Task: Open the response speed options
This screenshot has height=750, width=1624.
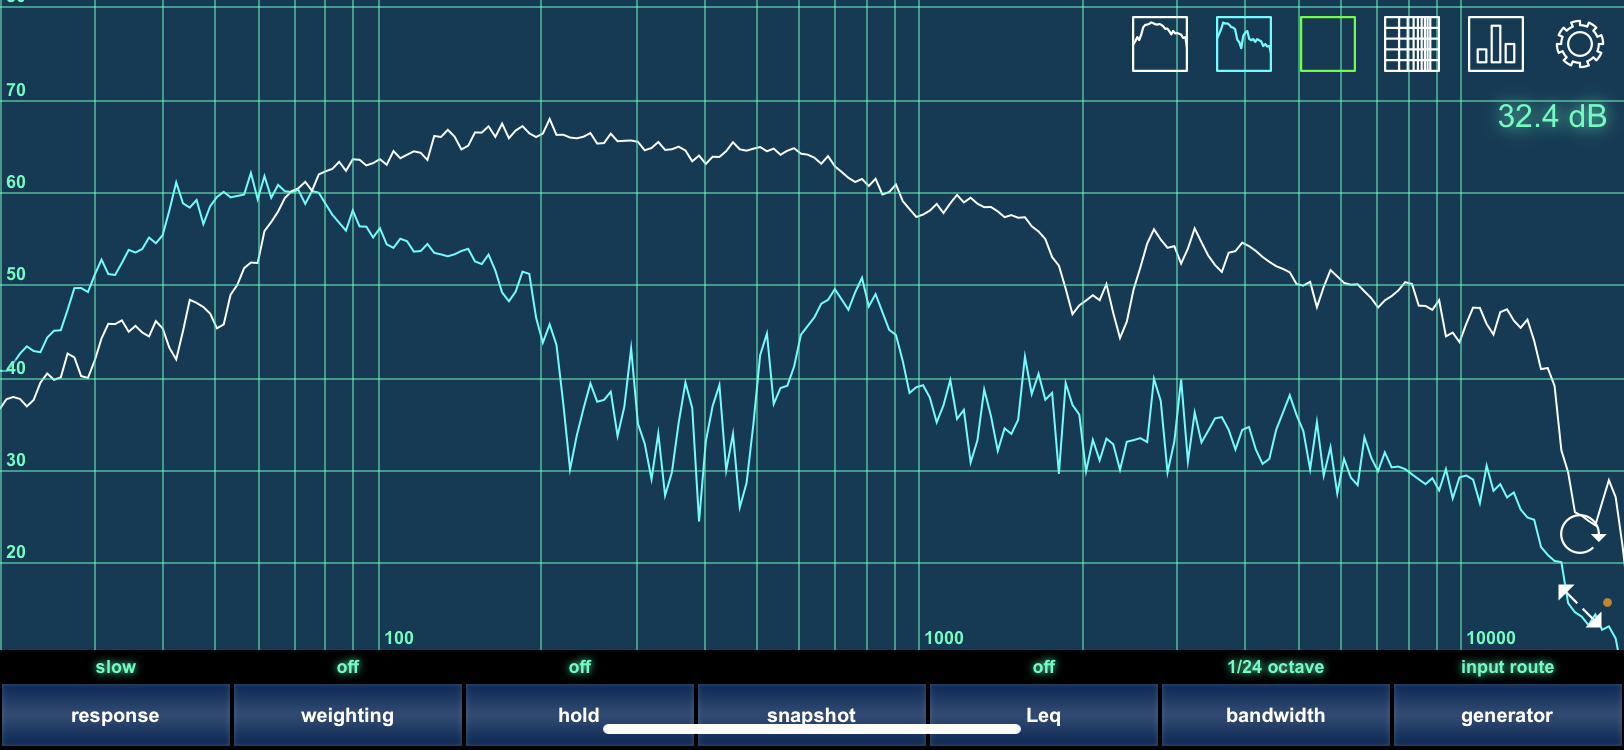Action: click(115, 715)
